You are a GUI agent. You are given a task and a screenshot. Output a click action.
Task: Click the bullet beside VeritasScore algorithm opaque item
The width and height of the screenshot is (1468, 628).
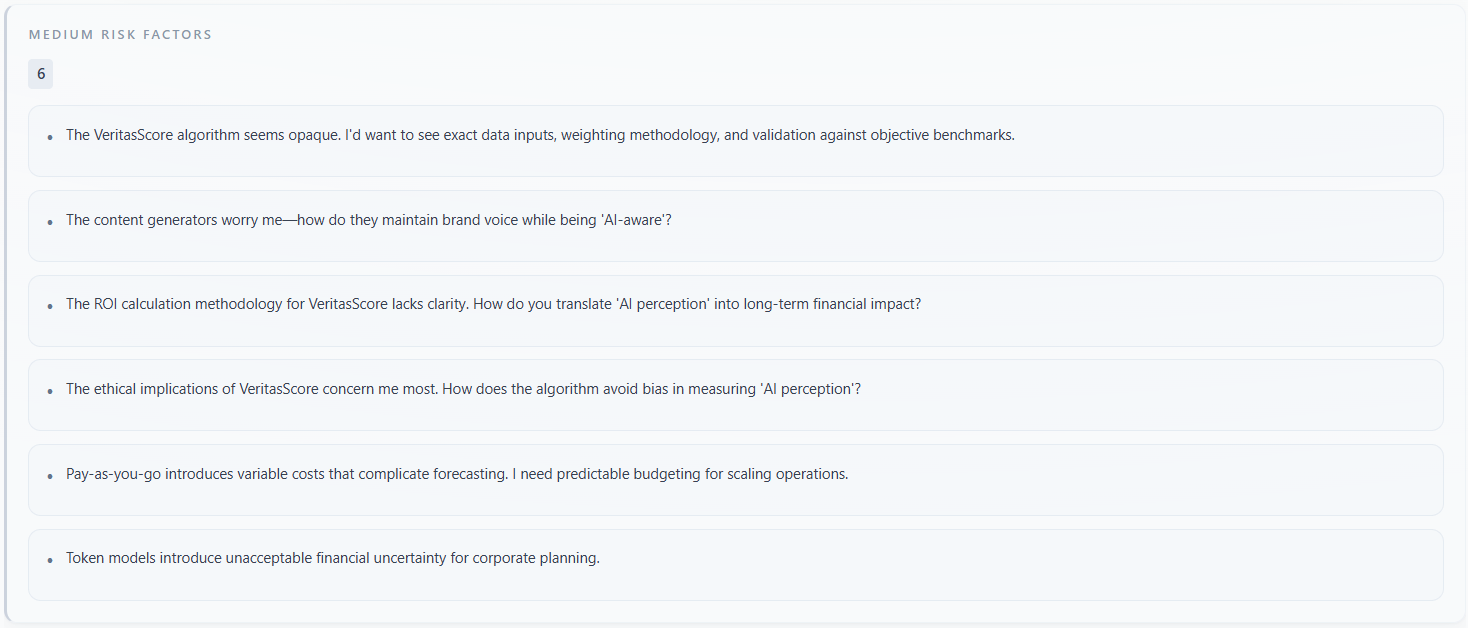(50, 137)
